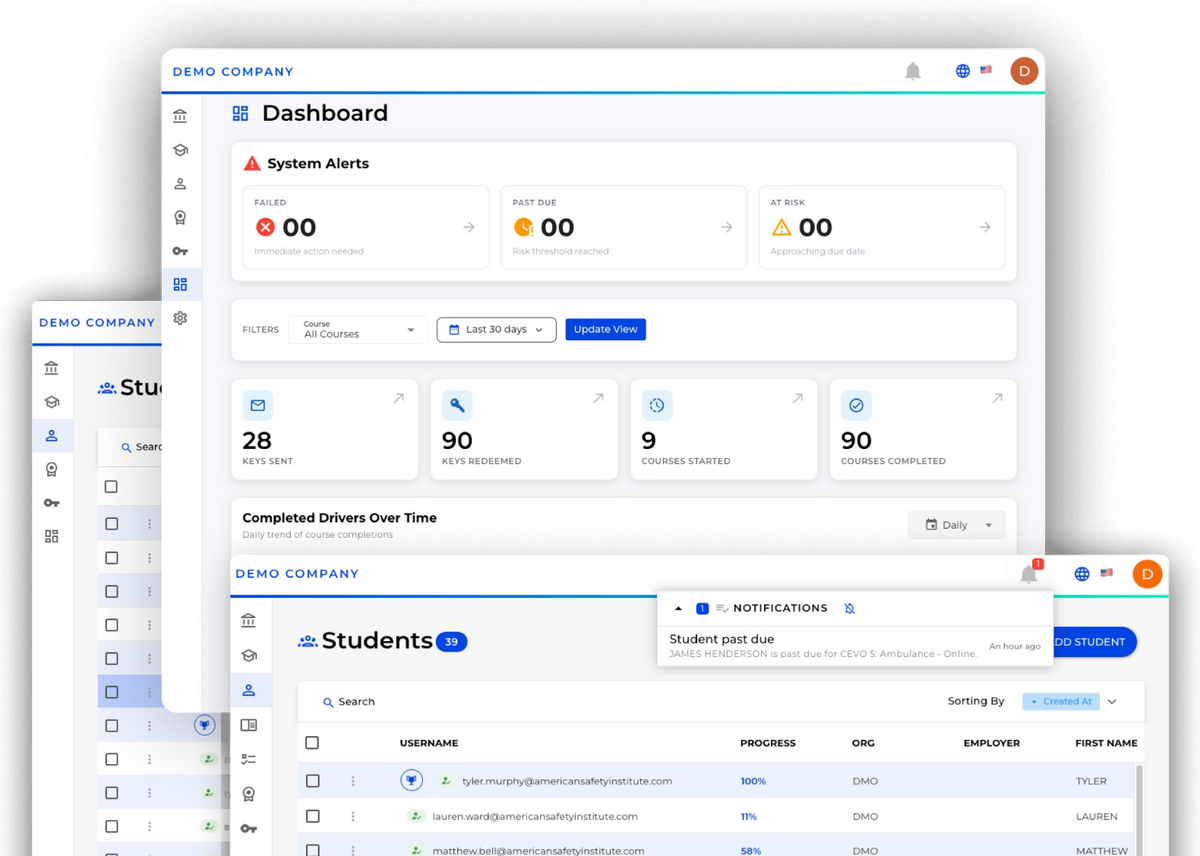Open keys icon in Dashboard sidebar
Viewport: 1200px width, 856px height.
(180, 251)
